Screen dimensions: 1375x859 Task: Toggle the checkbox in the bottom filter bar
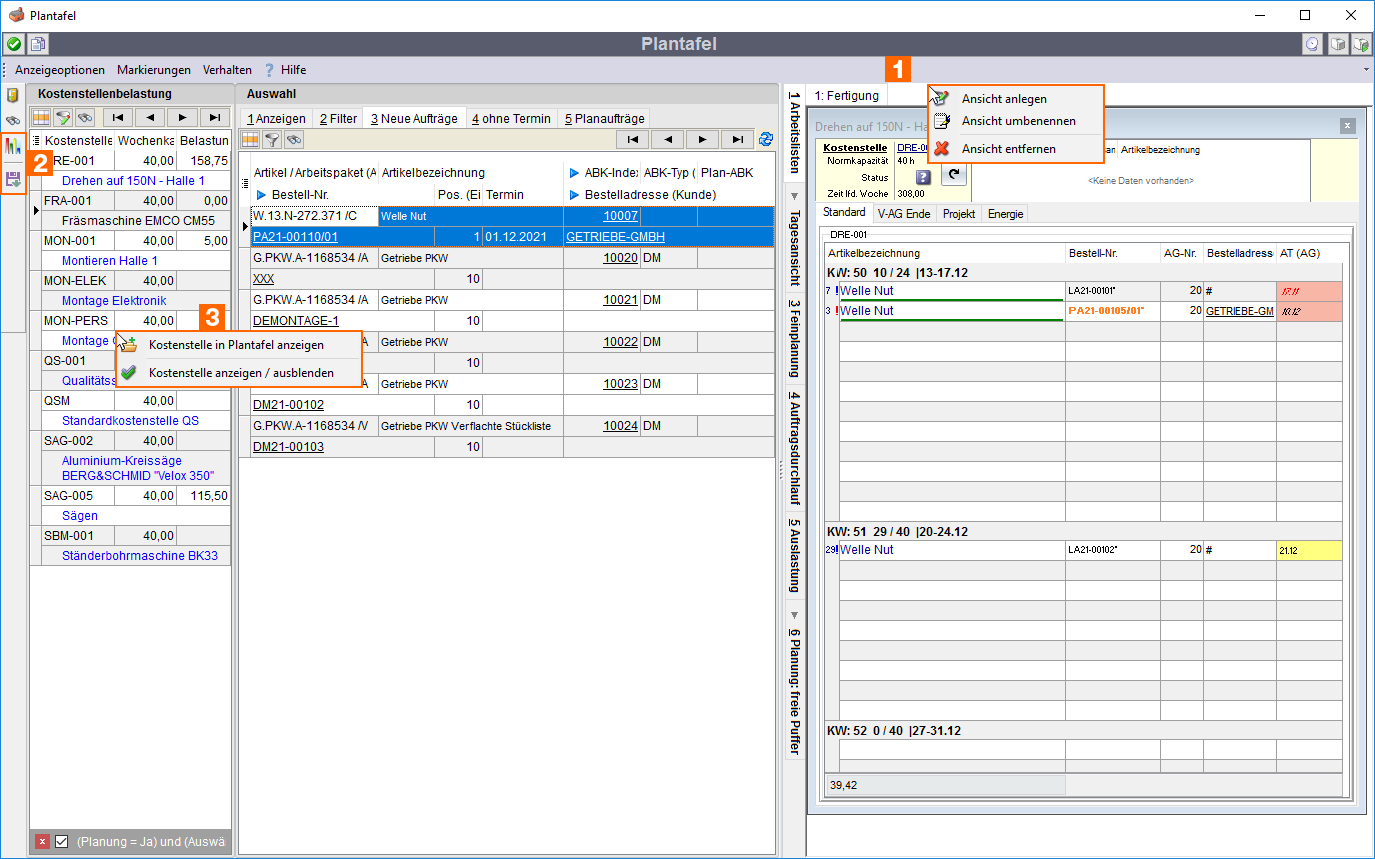[61, 841]
